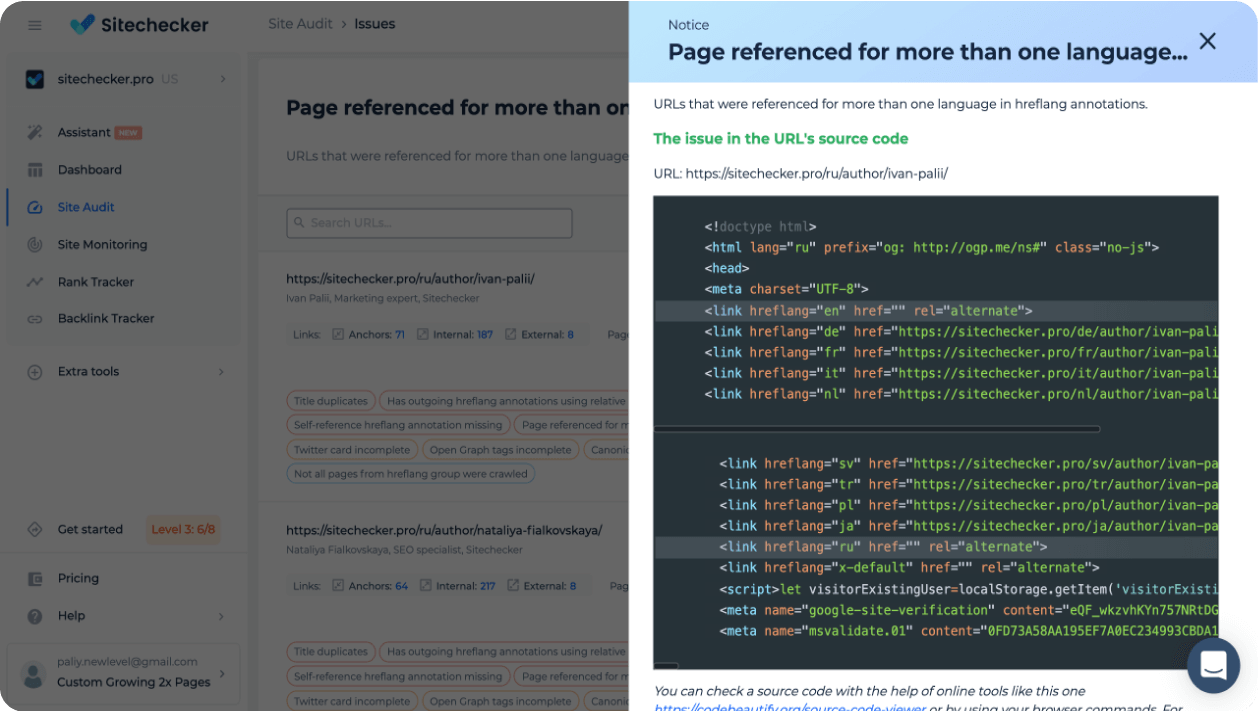Click the search magnifier icon

point(299,223)
